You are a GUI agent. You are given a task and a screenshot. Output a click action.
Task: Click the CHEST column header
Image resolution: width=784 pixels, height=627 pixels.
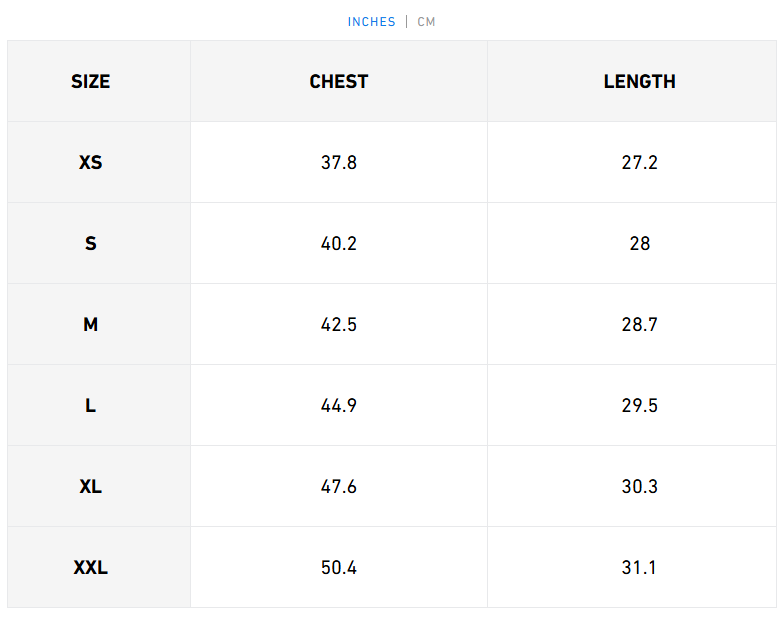339,82
